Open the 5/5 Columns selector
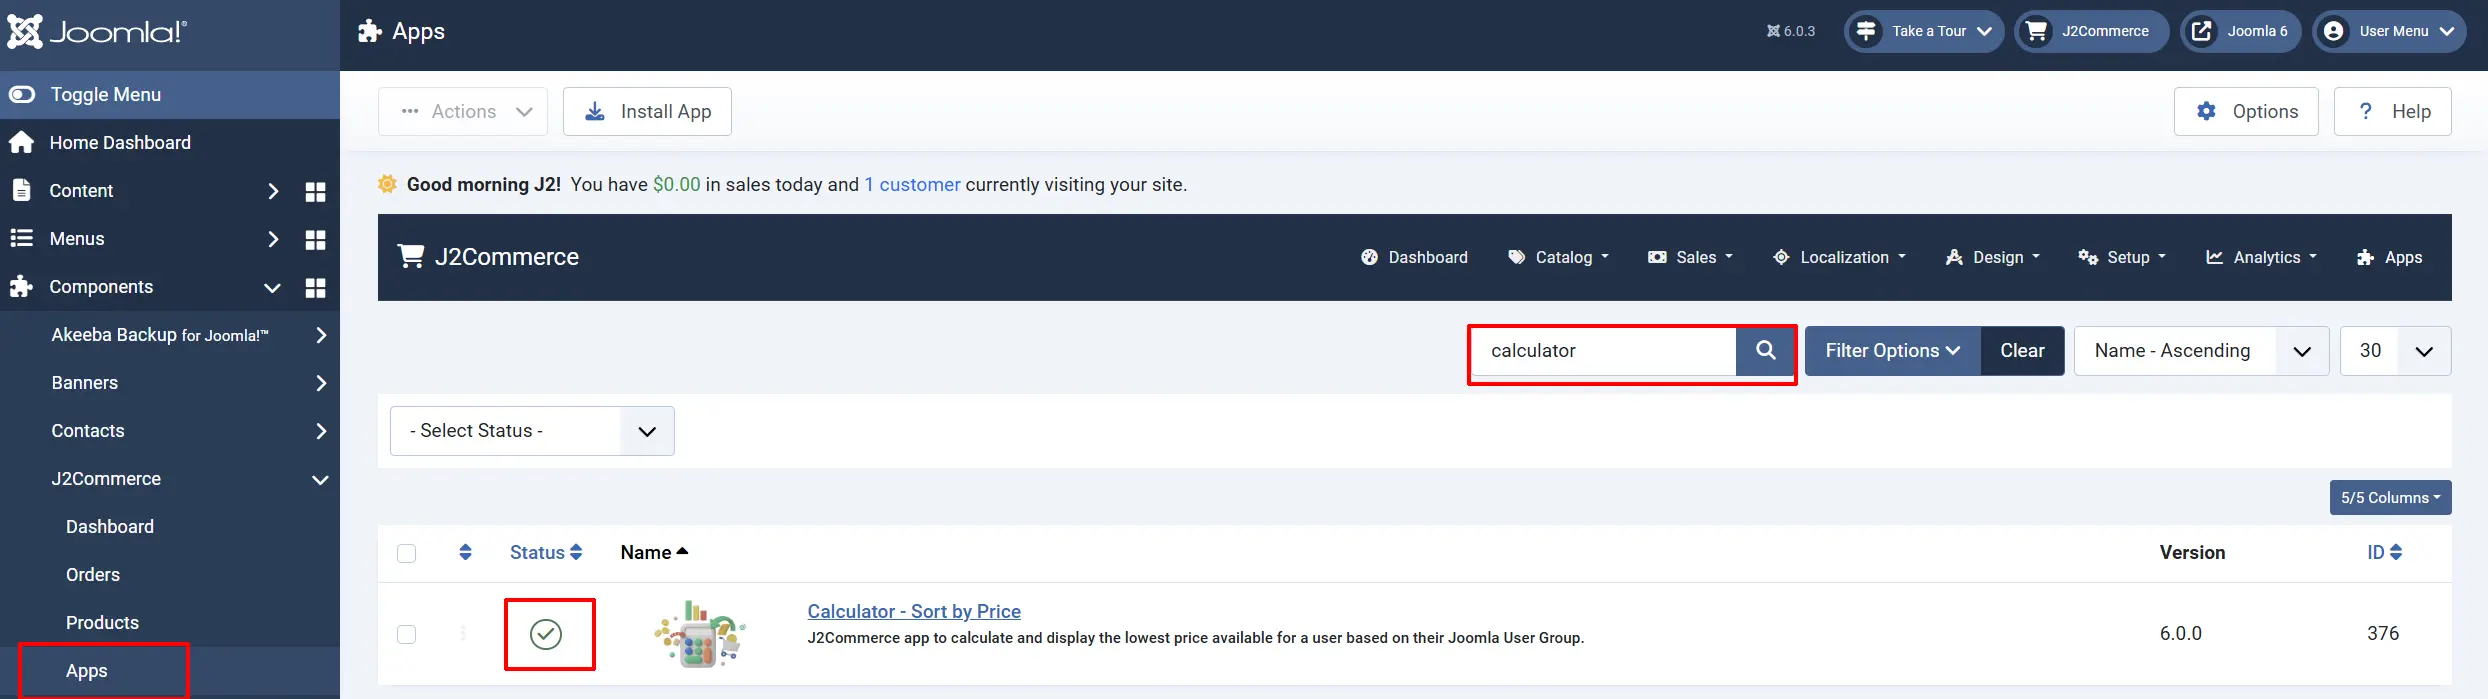Image resolution: width=2488 pixels, height=699 pixels. tap(2390, 498)
